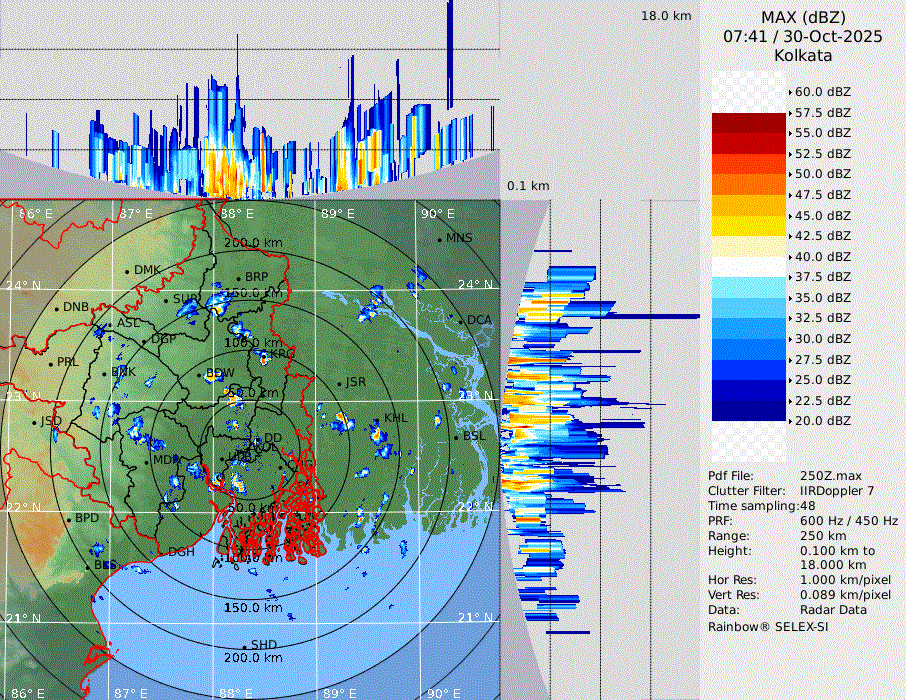This screenshot has width=906, height=700.
Task: Click the PRL station marker
Action: [x=52, y=363]
